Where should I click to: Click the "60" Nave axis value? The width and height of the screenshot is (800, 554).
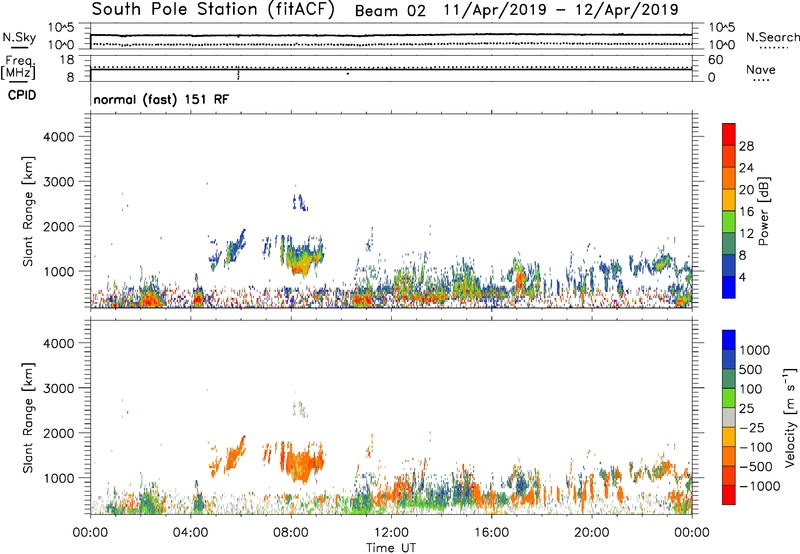click(x=715, y=60)
